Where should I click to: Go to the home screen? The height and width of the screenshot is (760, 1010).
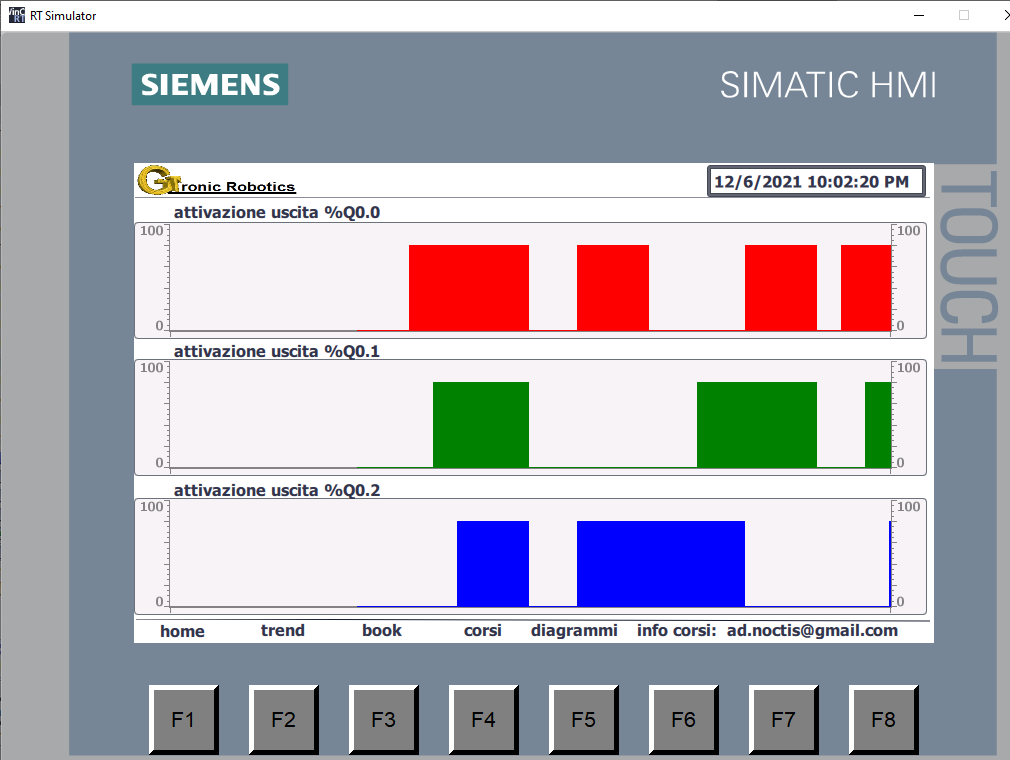[x=182, y=631]
